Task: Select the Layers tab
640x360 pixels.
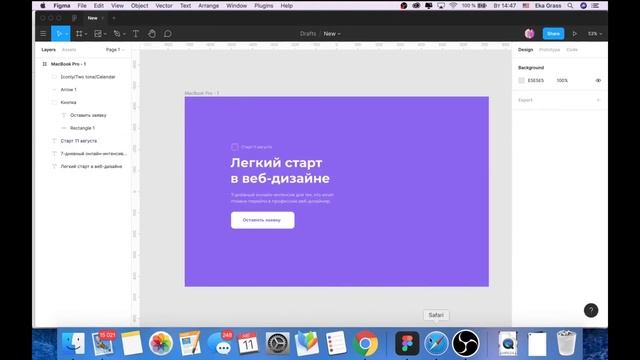Action: (49, 50)
